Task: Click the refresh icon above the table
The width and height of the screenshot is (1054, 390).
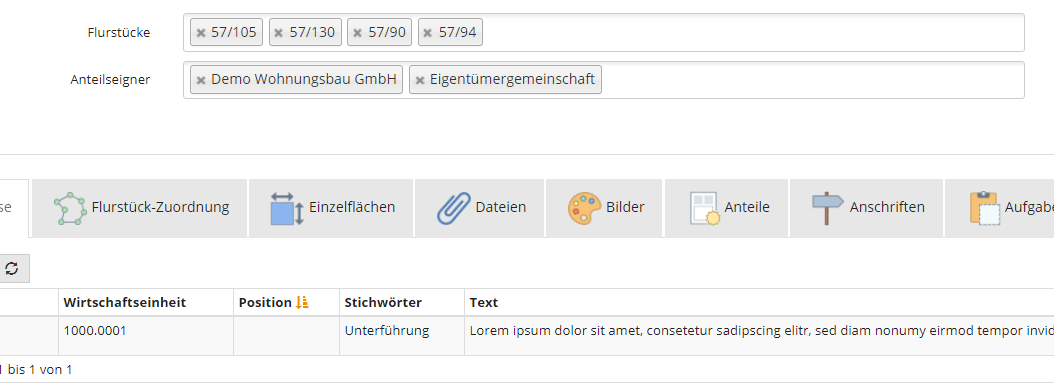Action: (11, 269)
